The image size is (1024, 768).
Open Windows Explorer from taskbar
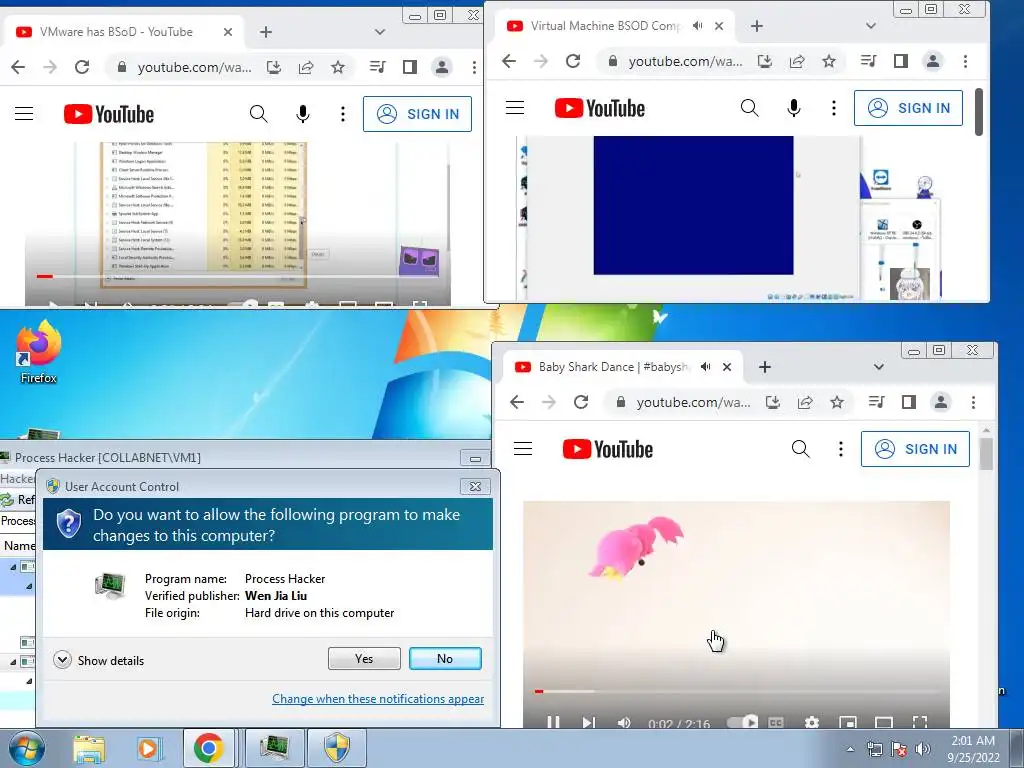(x=89, y=748)
